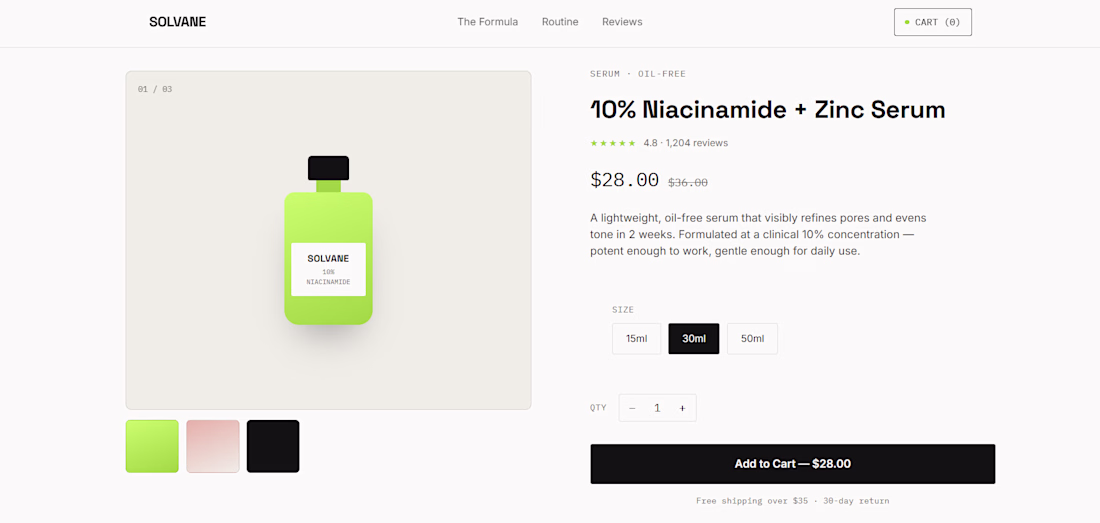
Task: Select the black product thumbnail
Action: click(273, 446)
